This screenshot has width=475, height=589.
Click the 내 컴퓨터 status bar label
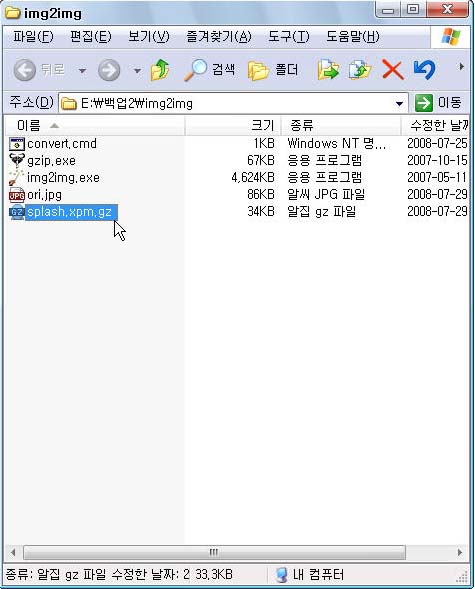(x=318, y=574)
